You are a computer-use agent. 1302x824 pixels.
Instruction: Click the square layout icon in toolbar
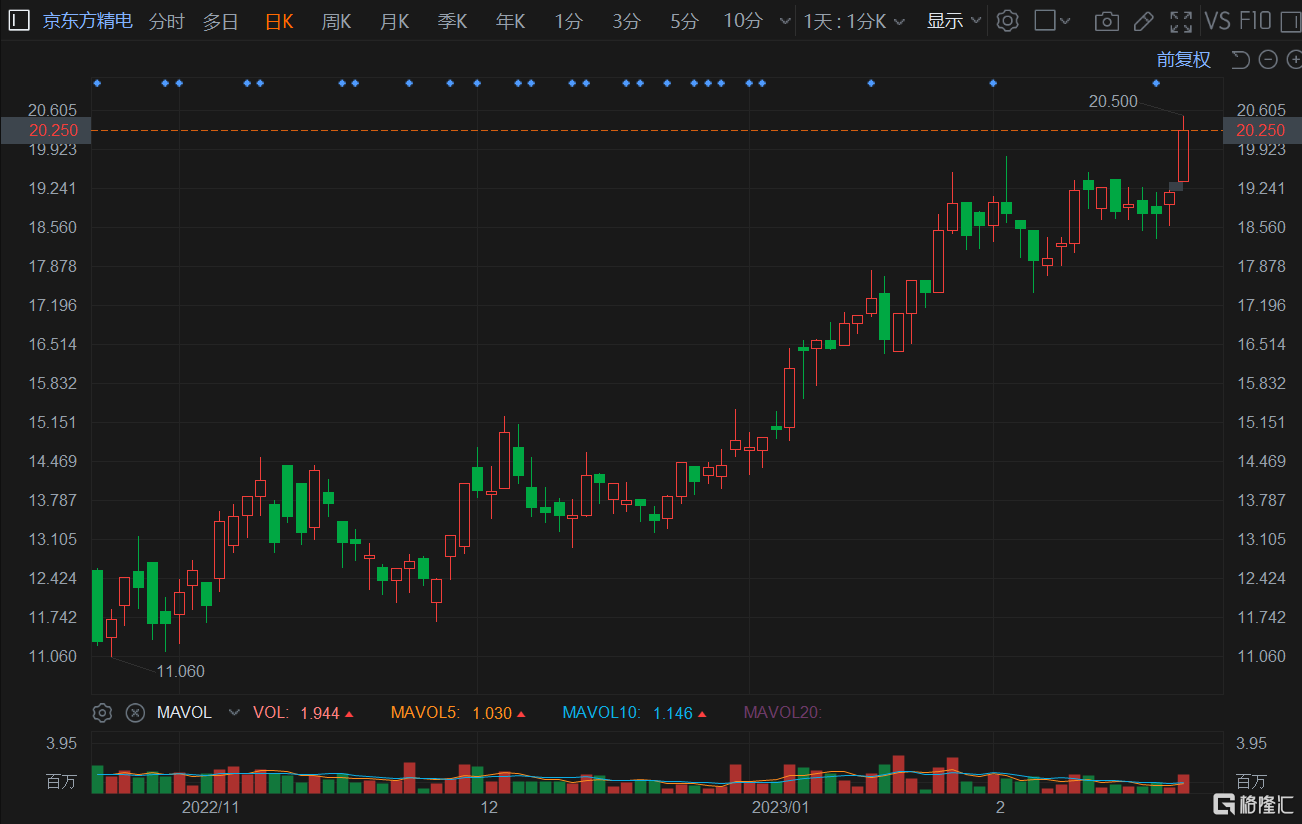tap(1045, 20)
